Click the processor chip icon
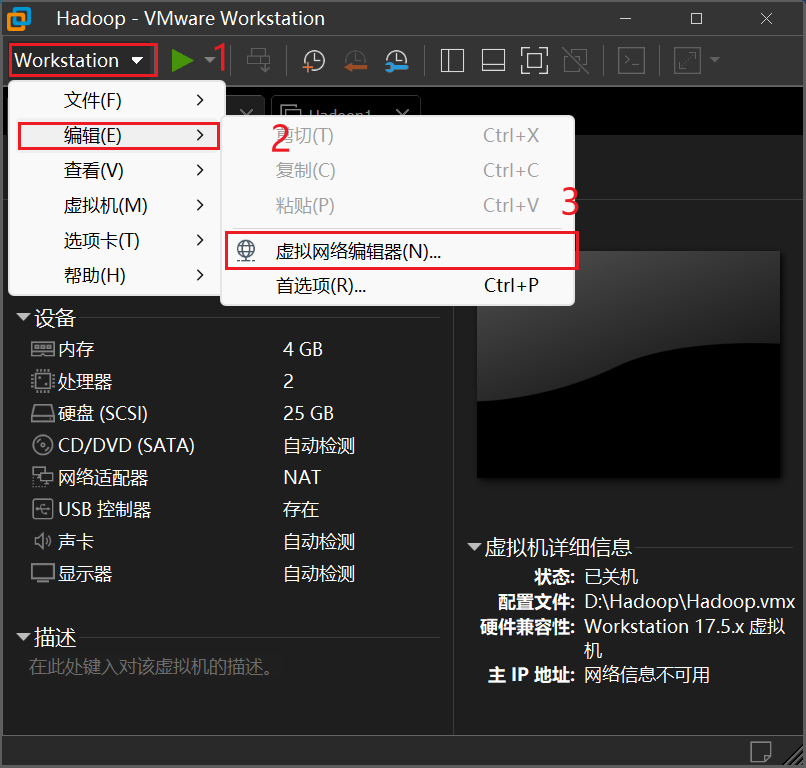The height and width of the screenshot is (768, 806). tap(43, 381)
